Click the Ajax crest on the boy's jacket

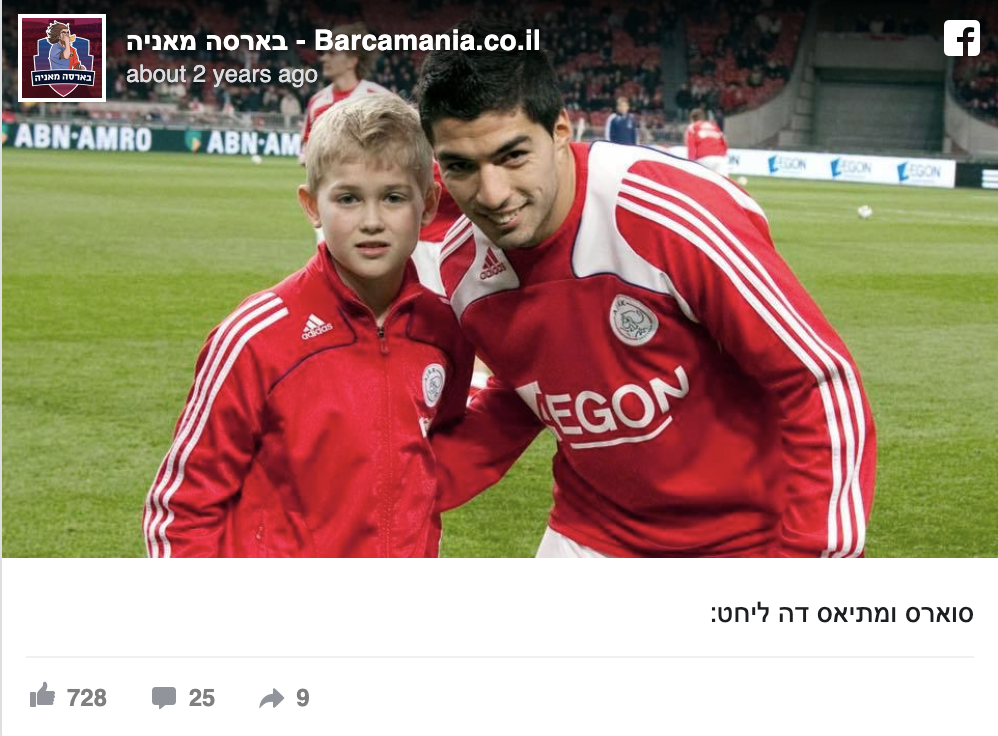click(433, 385)
